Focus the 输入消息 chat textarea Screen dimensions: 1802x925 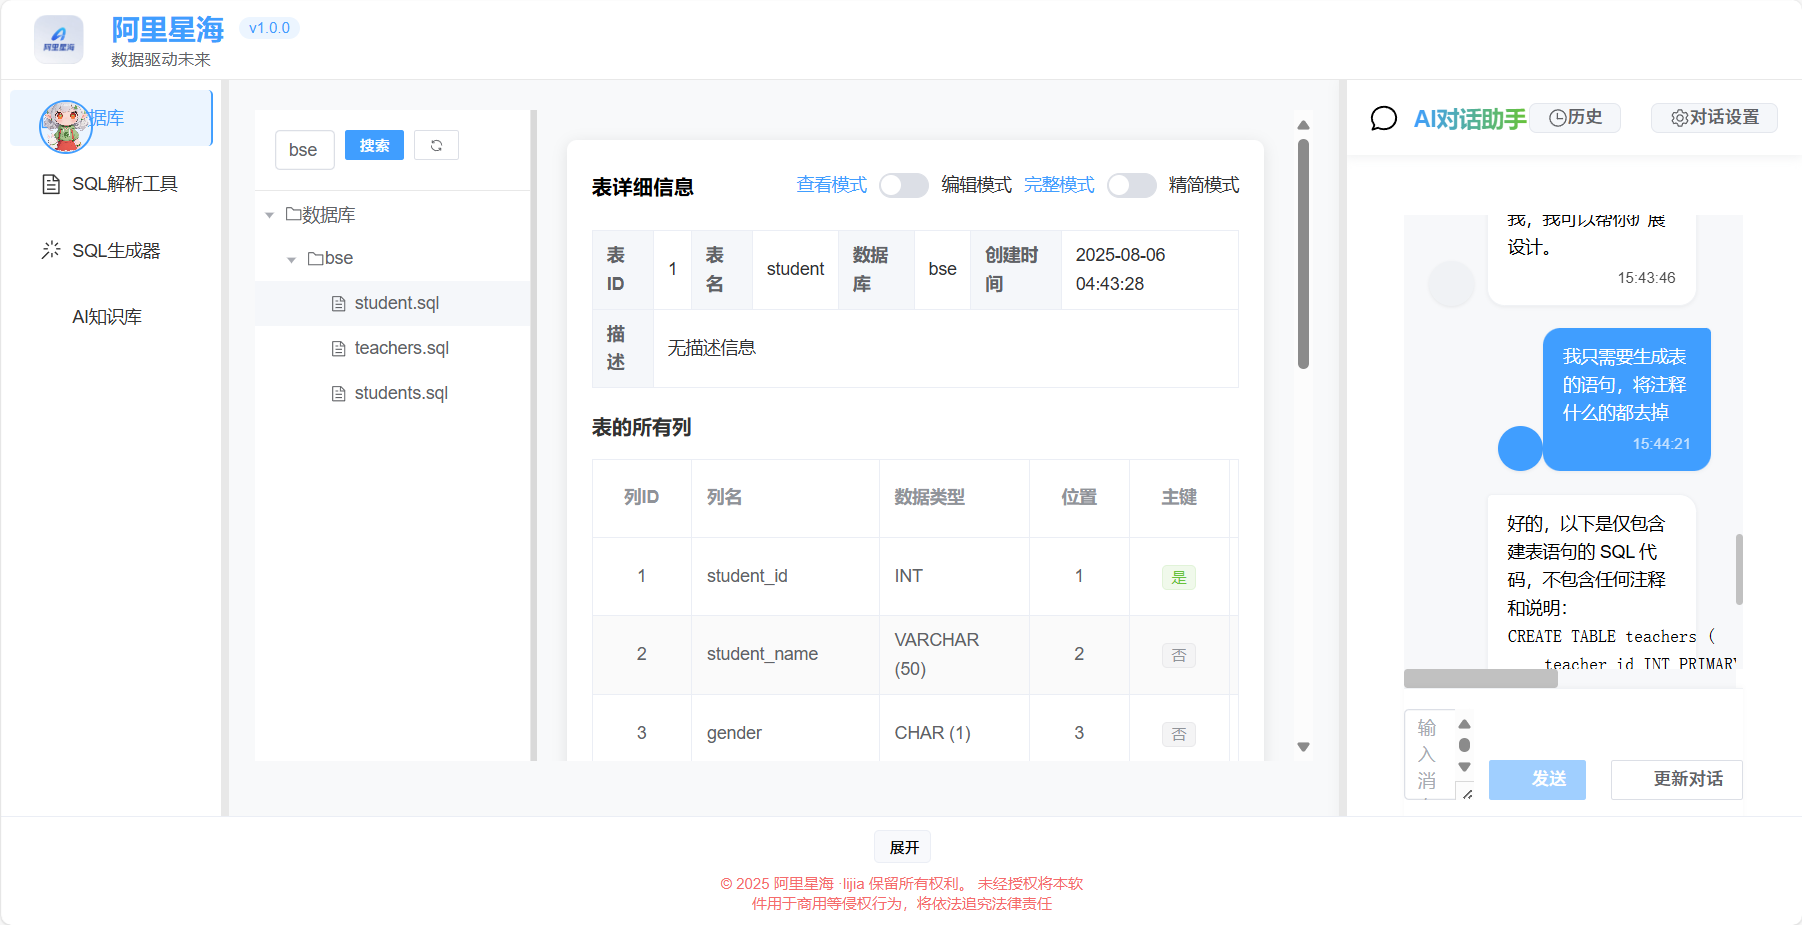pyautogui.click(x=1429, y=755)
